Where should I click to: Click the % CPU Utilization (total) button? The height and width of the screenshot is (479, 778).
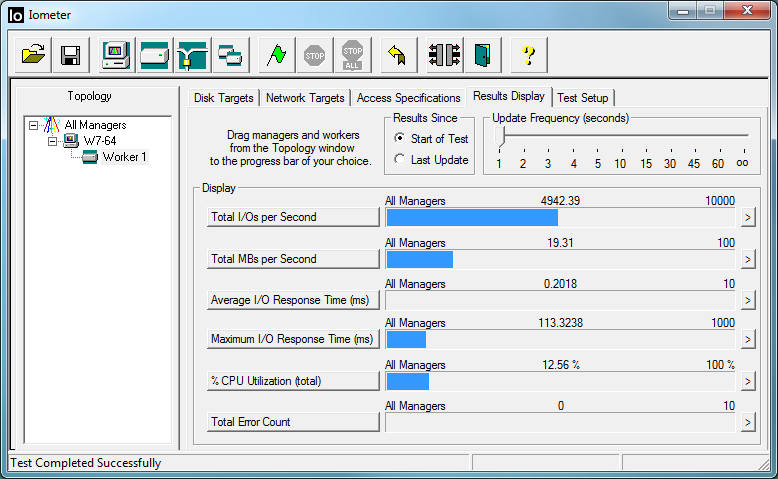[x=293, y=381]
